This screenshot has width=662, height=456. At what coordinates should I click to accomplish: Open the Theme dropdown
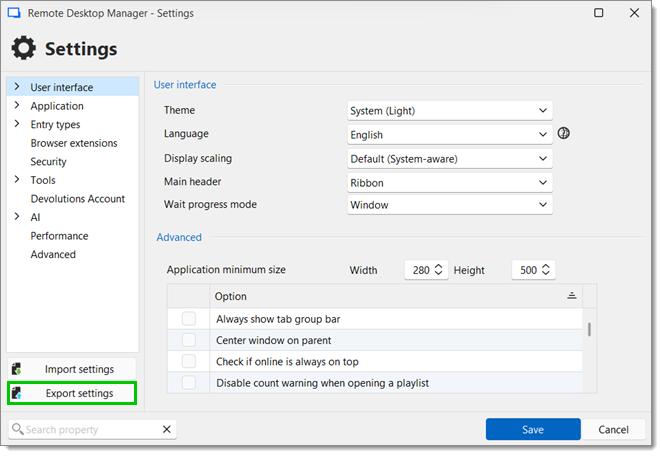[449, 111]
